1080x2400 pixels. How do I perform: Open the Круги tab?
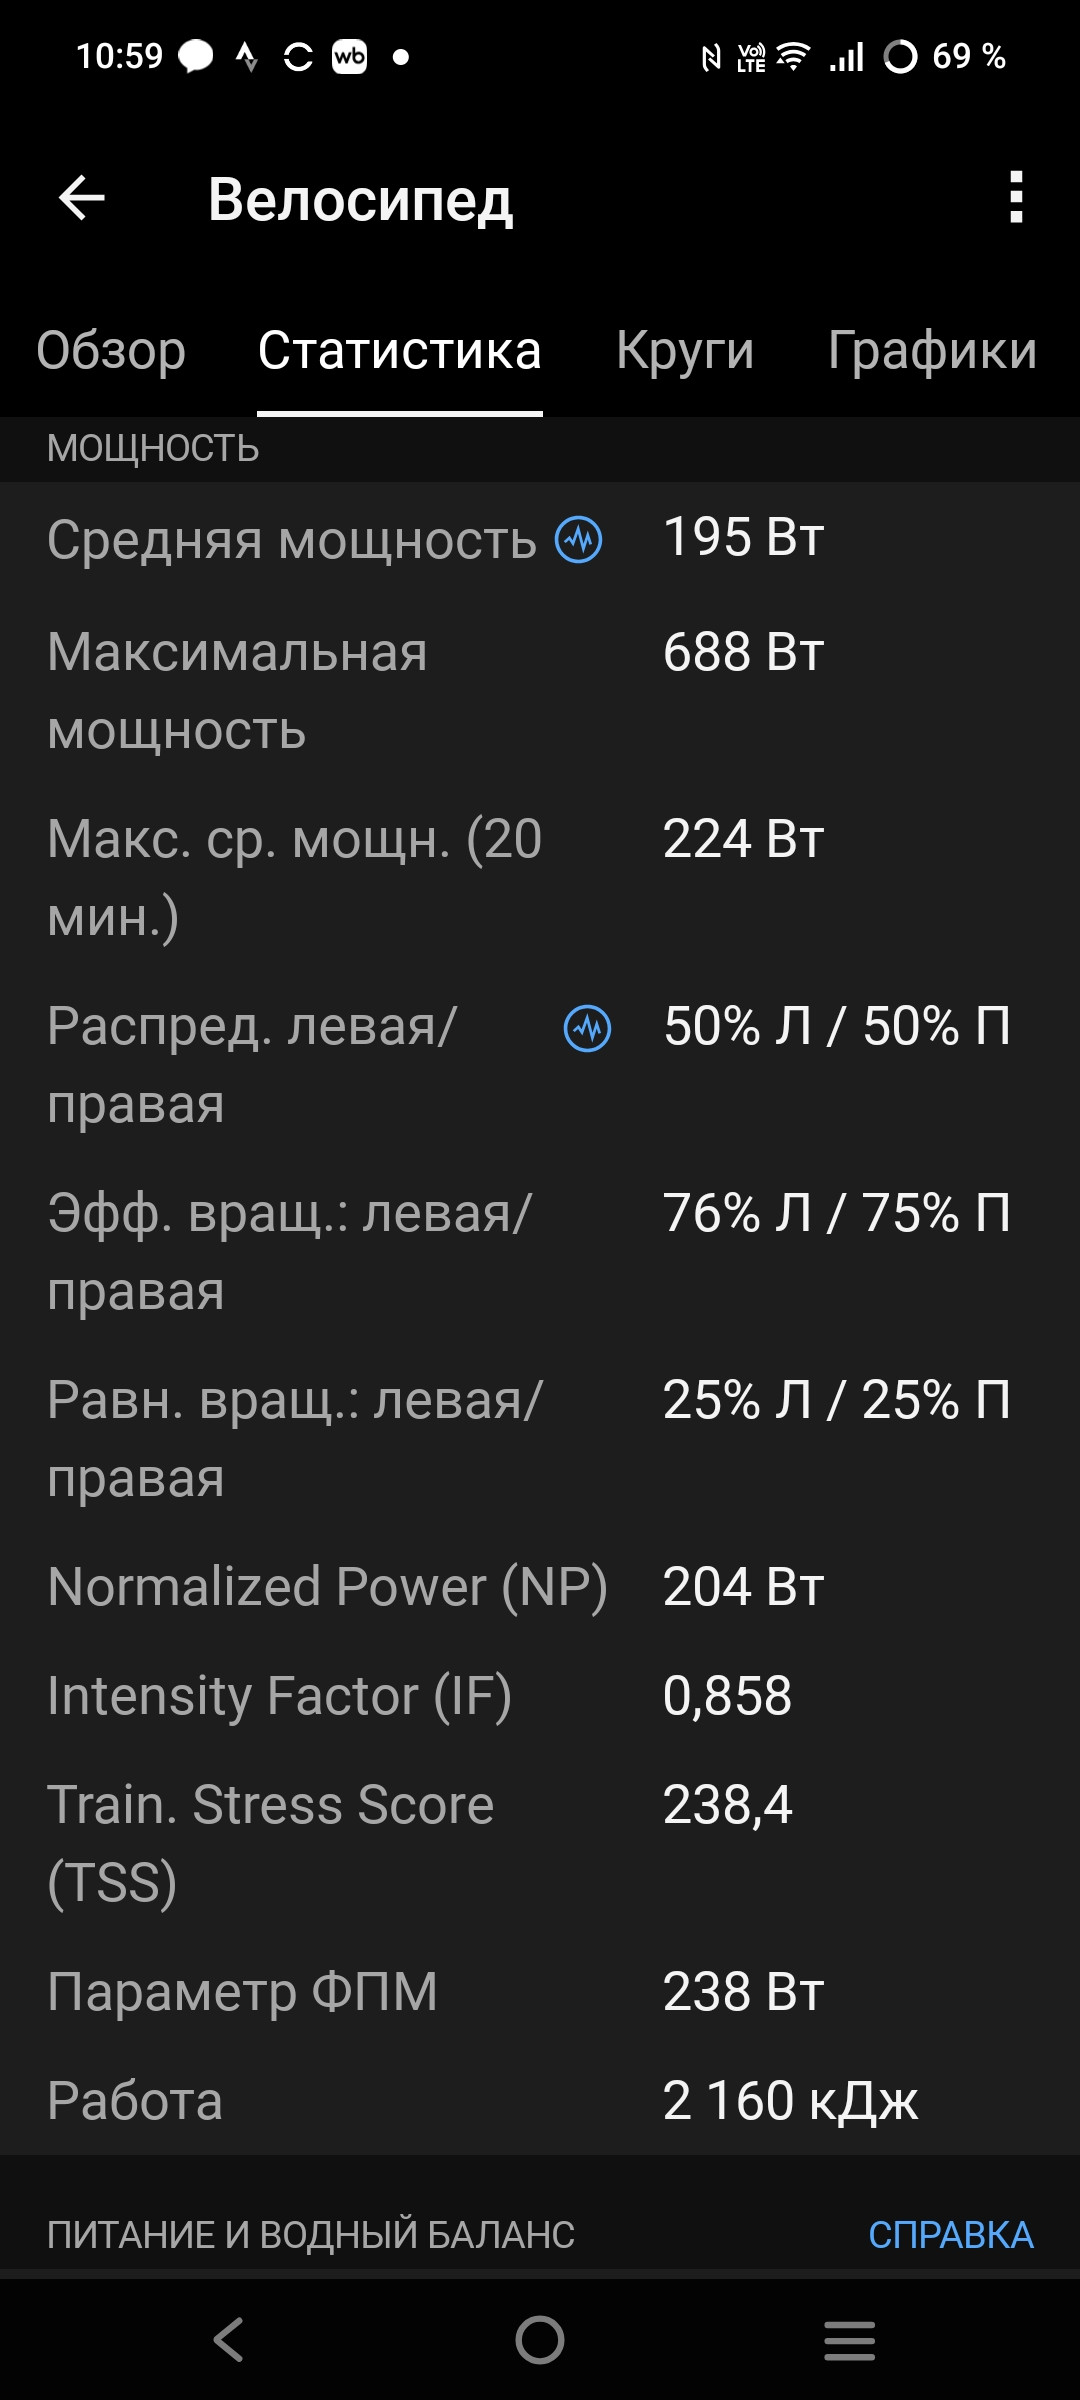pos(685,351)
